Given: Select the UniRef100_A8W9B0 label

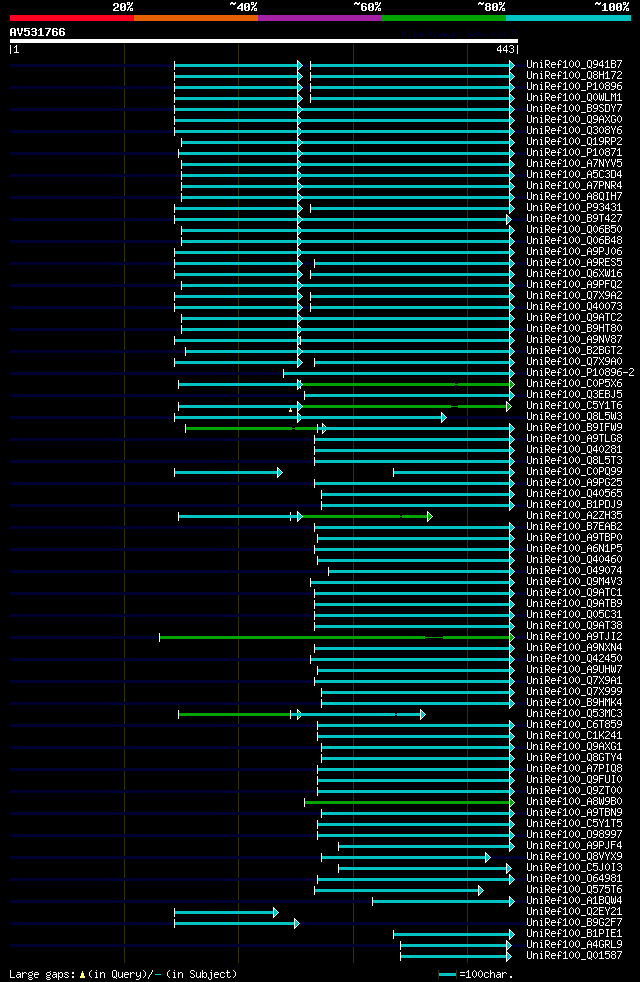Looking at the screenshot, I should (574, 802).
